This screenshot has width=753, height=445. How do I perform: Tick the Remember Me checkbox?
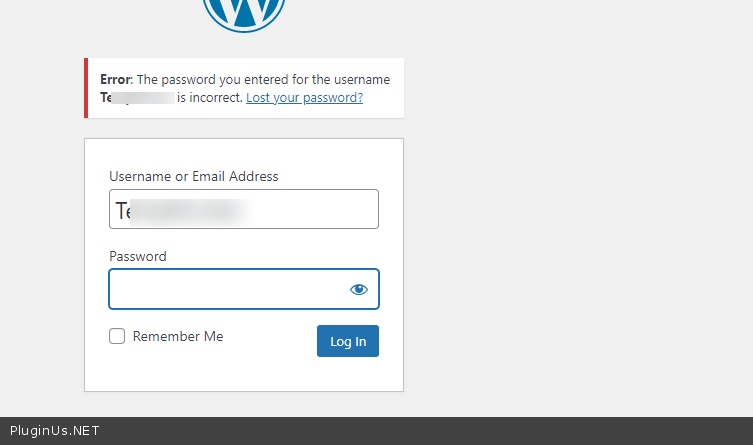117,337
